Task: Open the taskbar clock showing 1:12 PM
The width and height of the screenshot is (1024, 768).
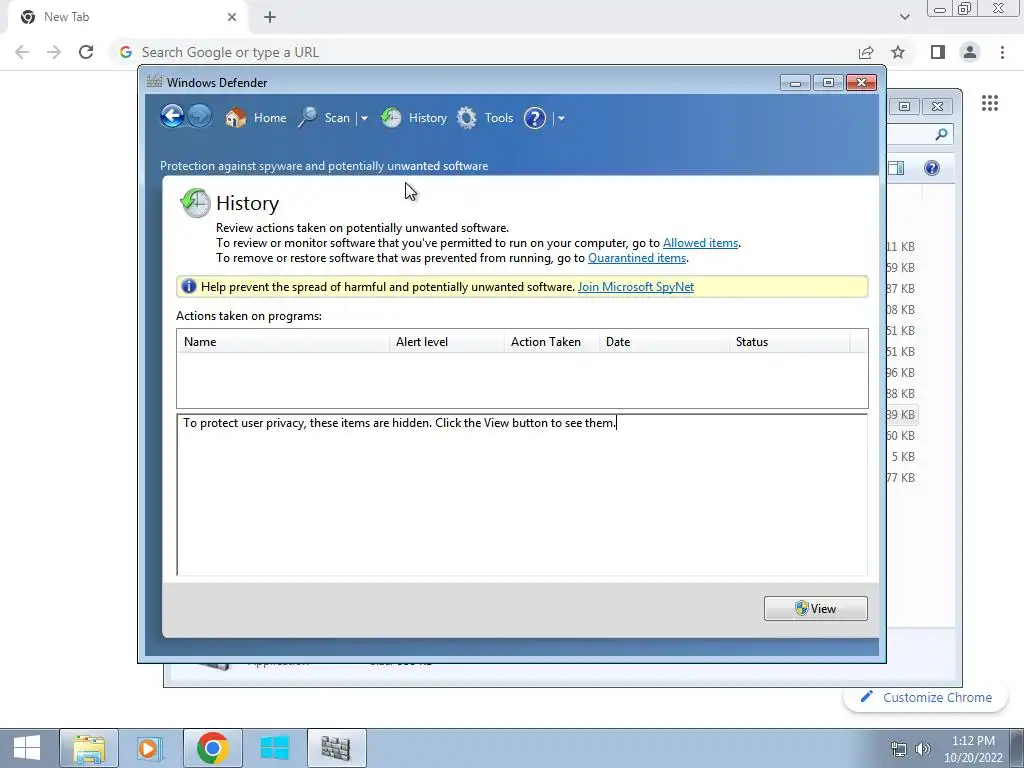Action: pyautogui.click(x=973, y=748)
